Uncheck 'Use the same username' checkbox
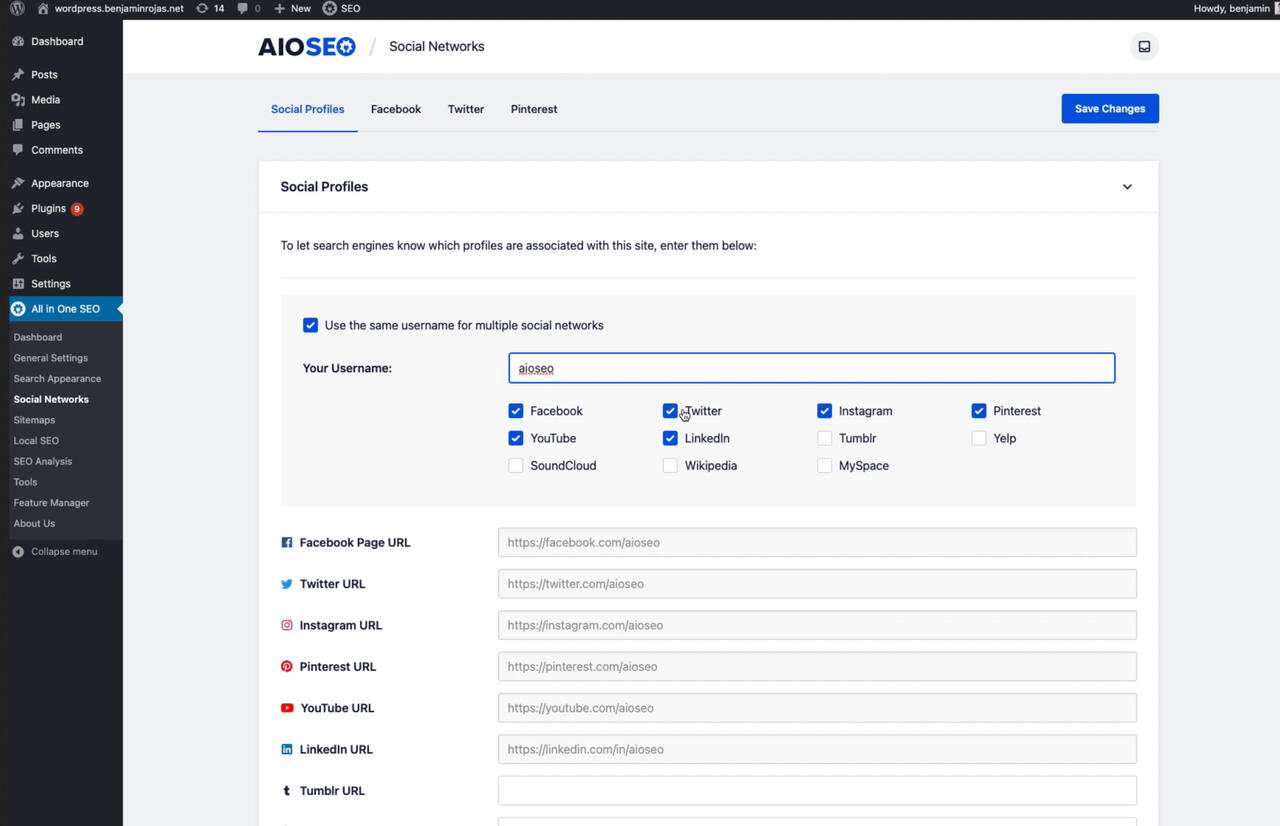1280x826 pixels. point(310,325)
